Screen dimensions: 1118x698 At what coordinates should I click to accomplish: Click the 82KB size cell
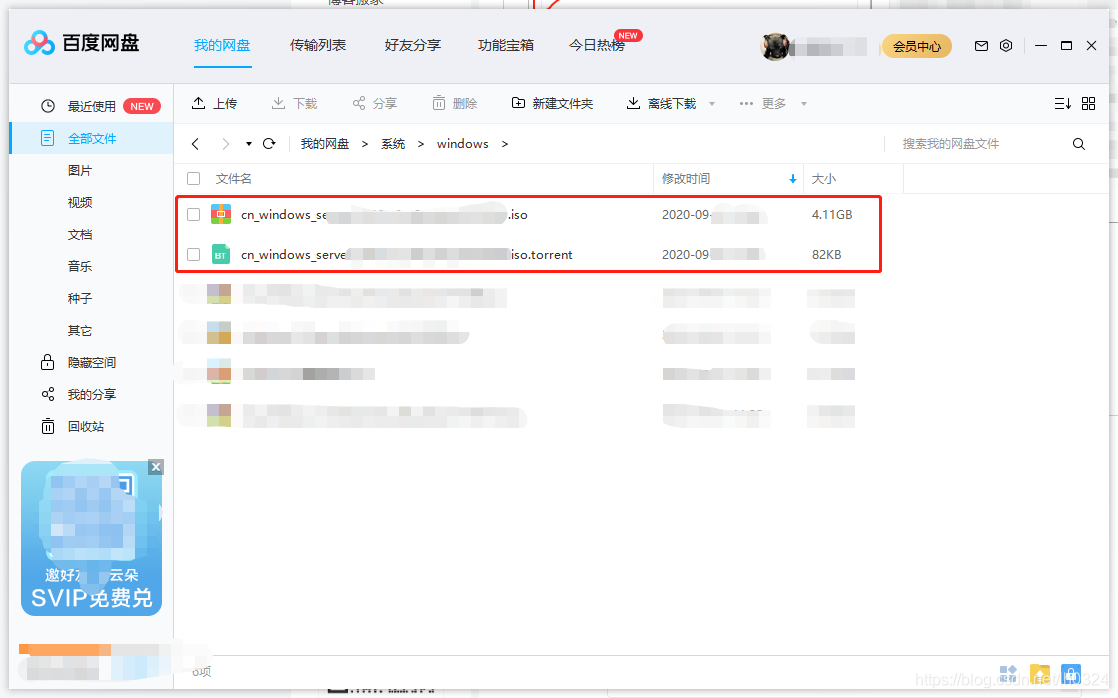(826, 255)
